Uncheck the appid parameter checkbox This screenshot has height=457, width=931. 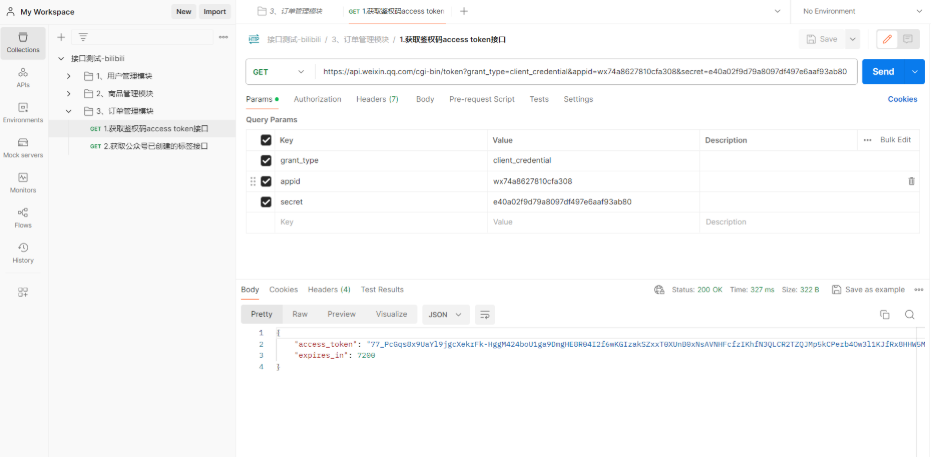[x=266, y=181]
